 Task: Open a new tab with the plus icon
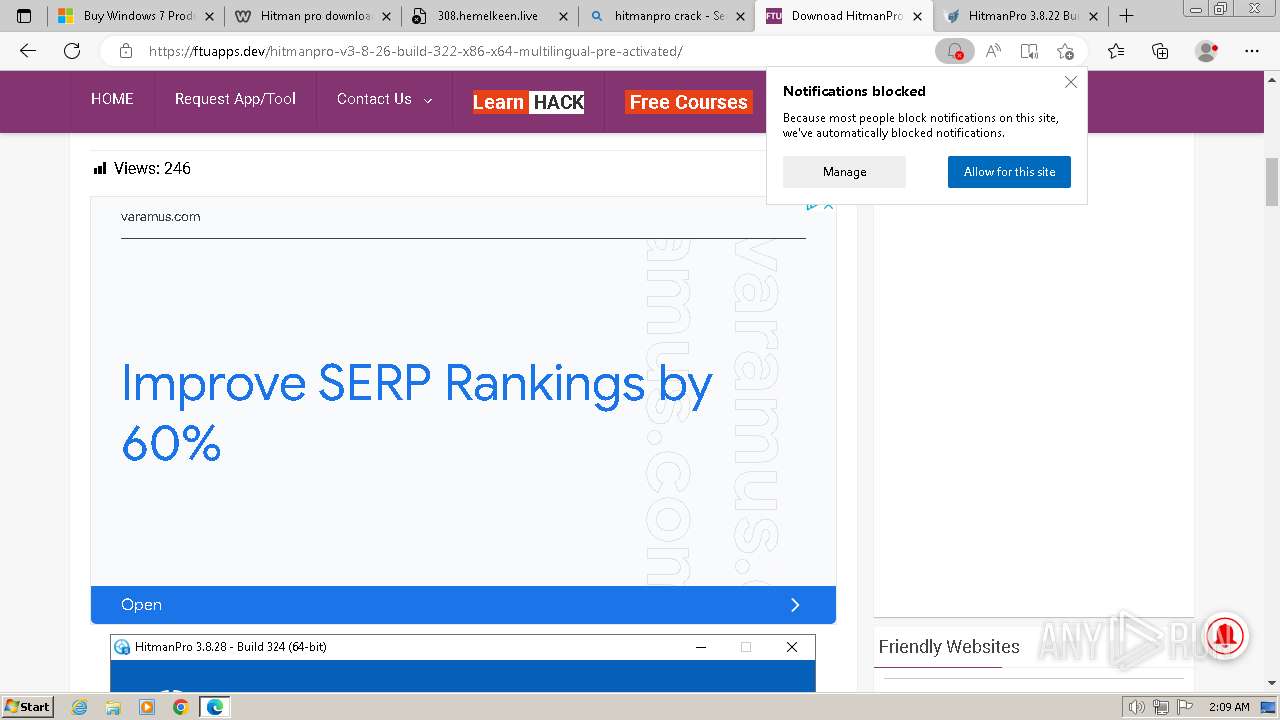click(x=1126, y=16)
